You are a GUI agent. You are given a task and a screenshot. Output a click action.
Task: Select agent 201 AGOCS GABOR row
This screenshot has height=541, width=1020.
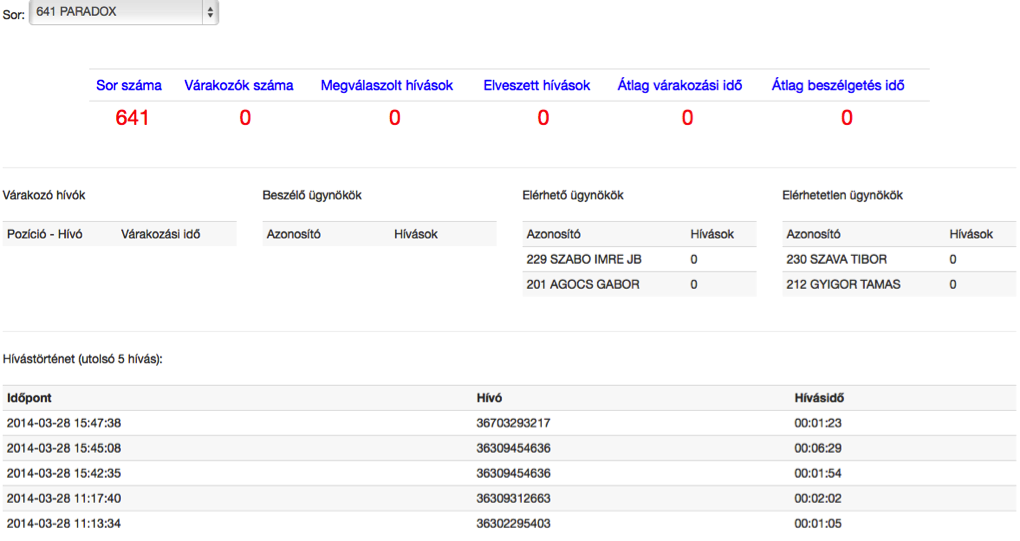coord(639,284)
